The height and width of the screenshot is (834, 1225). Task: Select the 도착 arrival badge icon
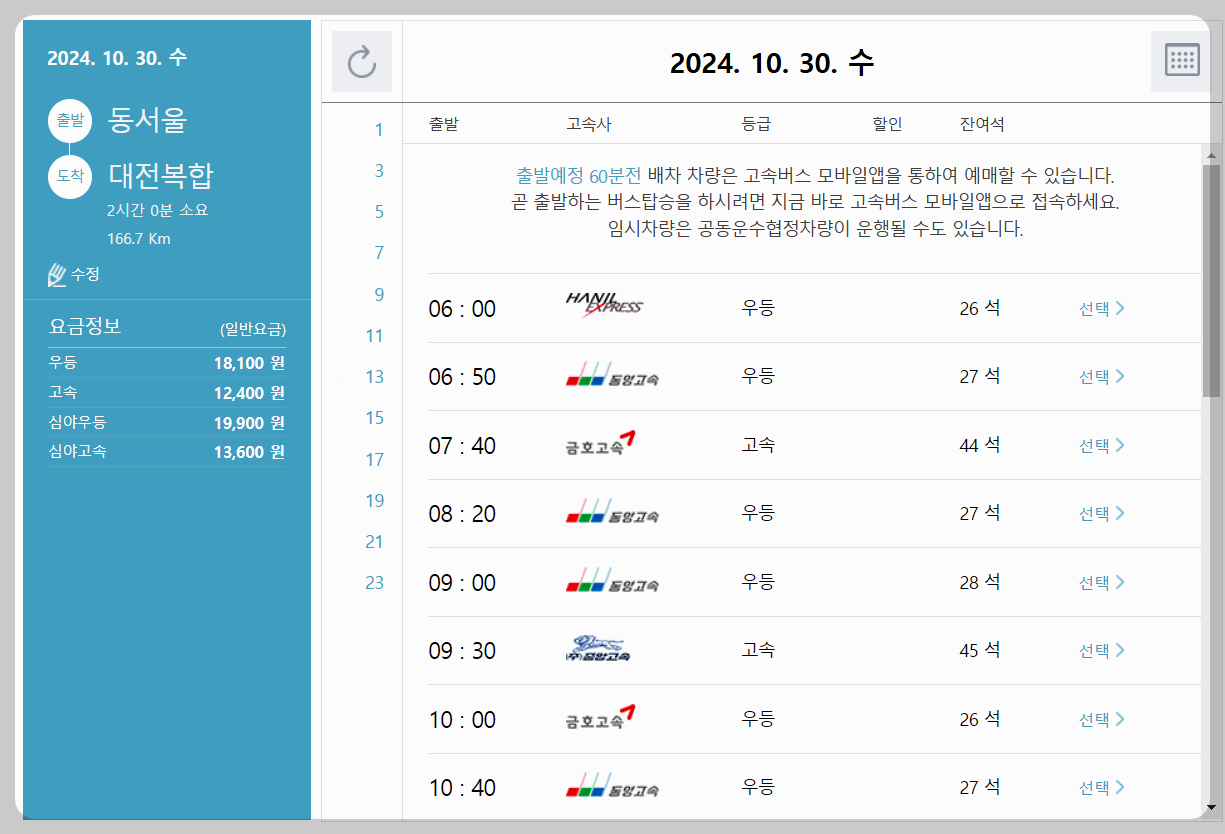click(x=68, y=177)
